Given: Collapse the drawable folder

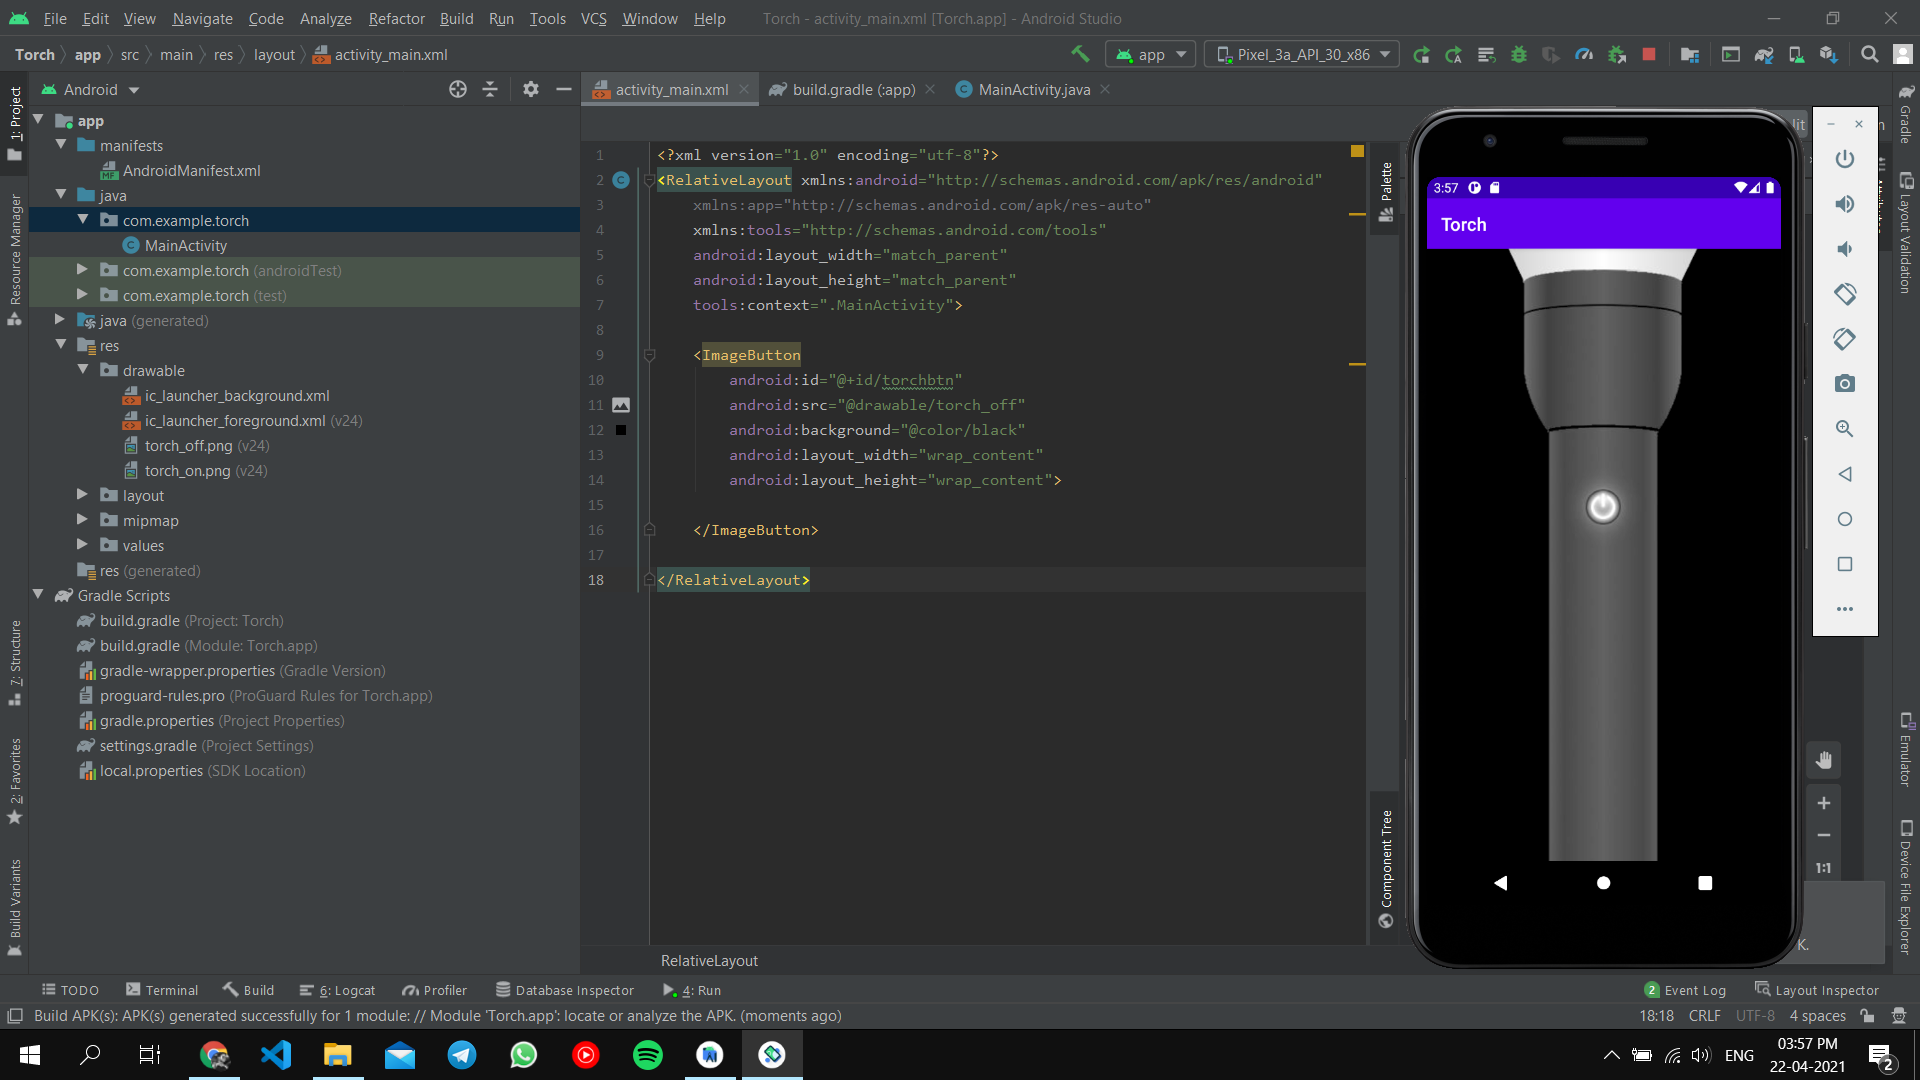Looking at the screenshot, I should coord(84,370).
